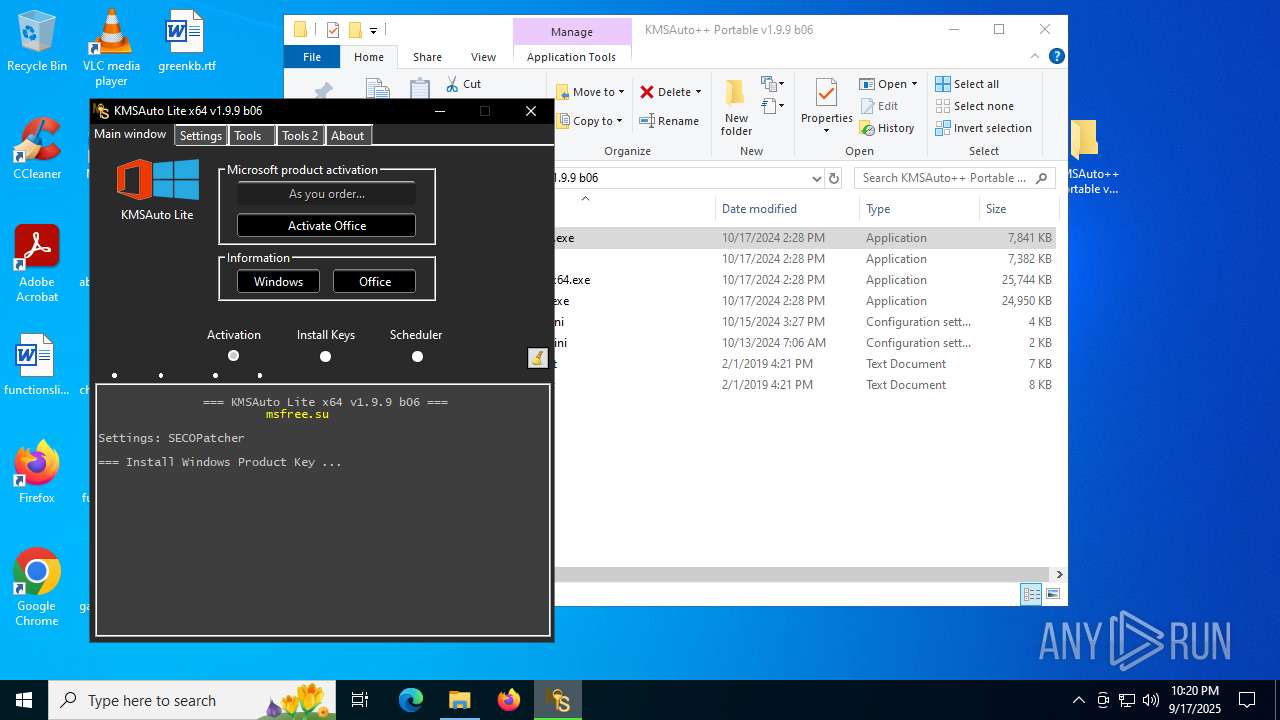Click the broom clear-log icon in KMSAuto

(538, 358)
